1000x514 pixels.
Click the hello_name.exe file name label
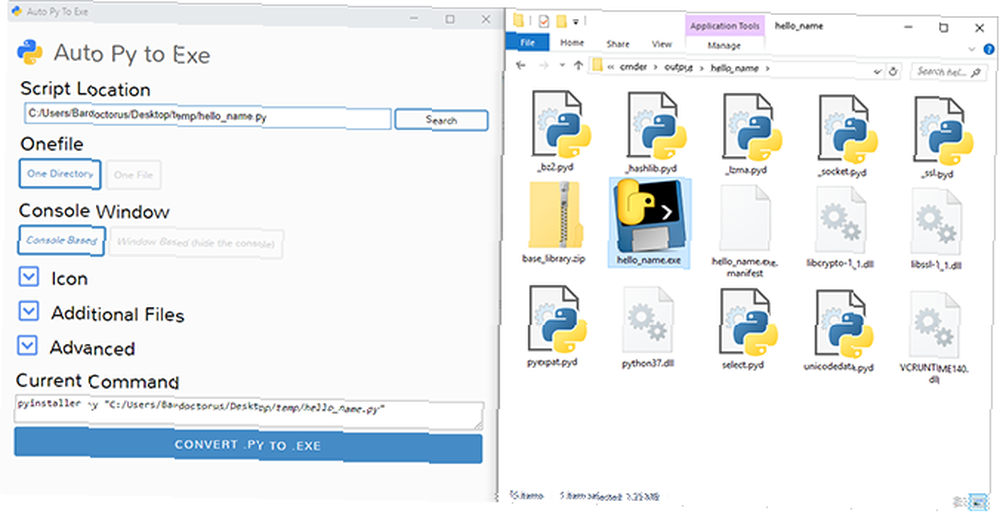tap(649, 260)
